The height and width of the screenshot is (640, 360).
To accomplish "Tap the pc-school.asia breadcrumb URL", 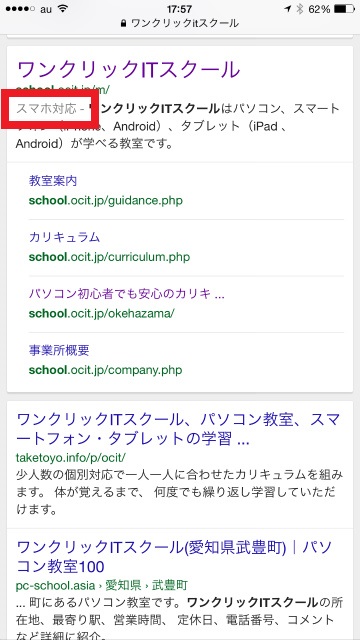I will [102, 585].
